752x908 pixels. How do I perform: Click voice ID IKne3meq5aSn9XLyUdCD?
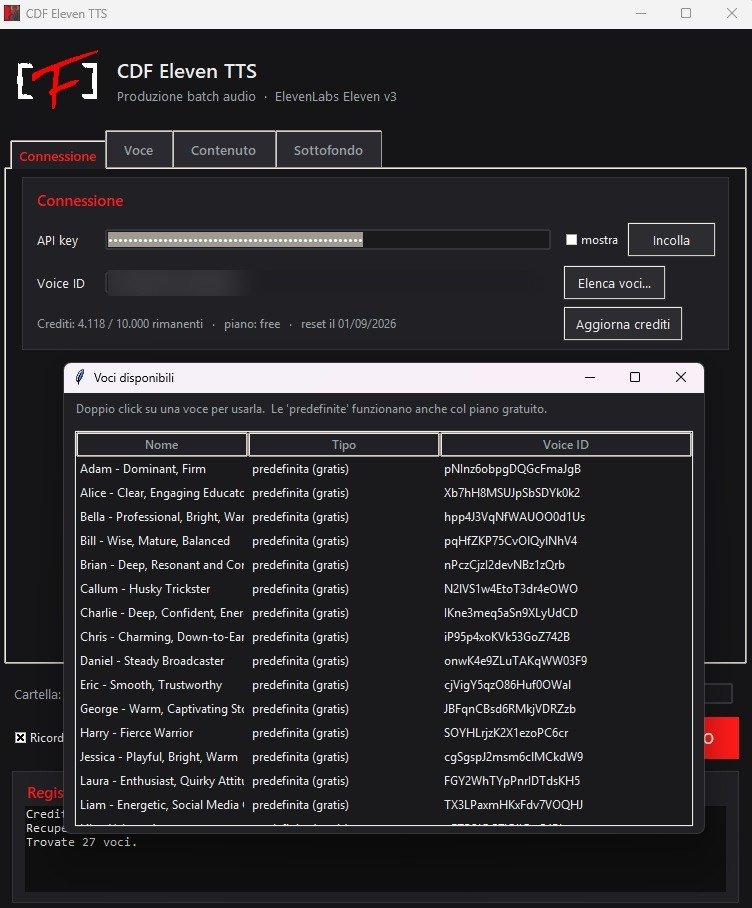[511, 613]
